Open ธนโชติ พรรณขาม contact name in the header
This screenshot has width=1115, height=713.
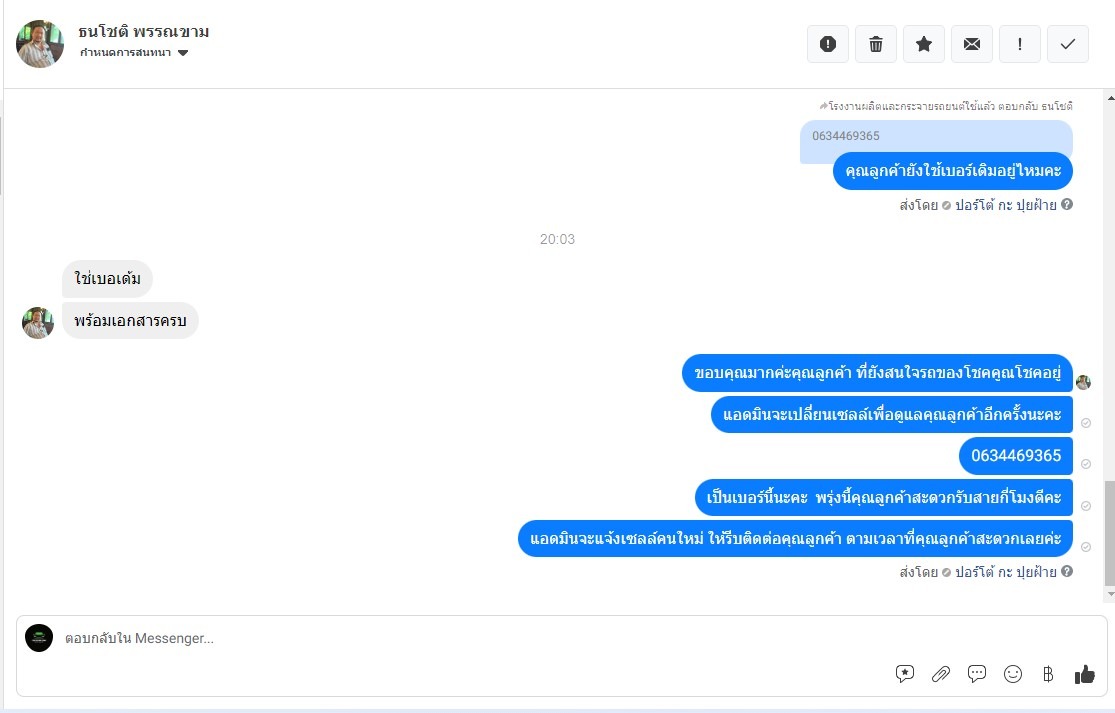(x=144, y=32)
